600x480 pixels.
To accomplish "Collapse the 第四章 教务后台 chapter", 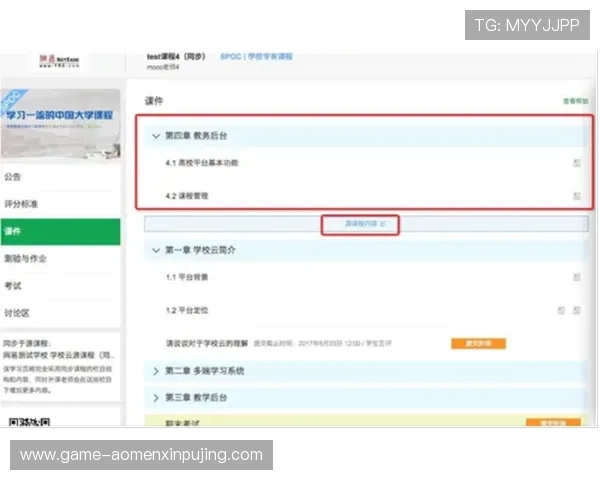I will tap(156, 136).
